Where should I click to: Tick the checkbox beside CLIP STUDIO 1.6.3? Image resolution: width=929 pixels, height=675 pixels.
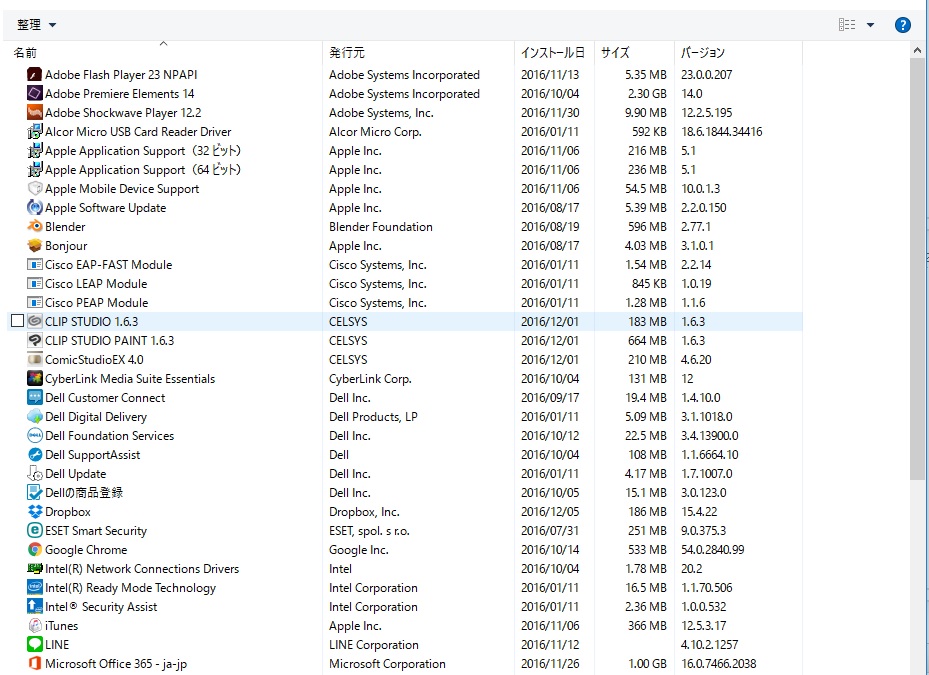[x=16, y=321]
